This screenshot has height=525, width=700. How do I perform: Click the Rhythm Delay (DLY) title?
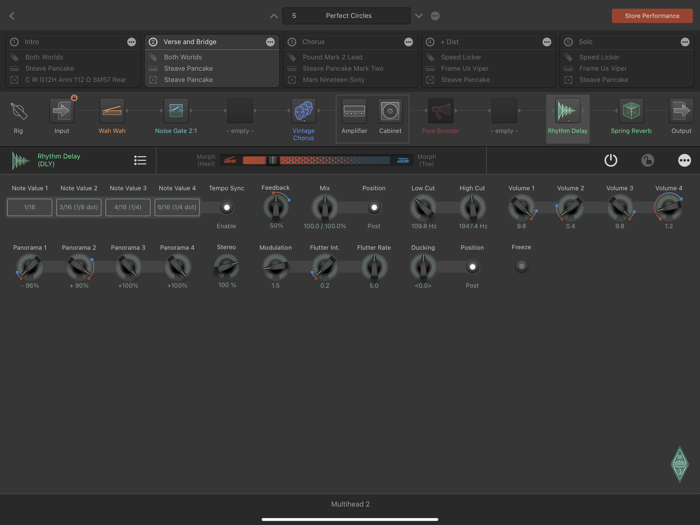click(x=58, y=160)
